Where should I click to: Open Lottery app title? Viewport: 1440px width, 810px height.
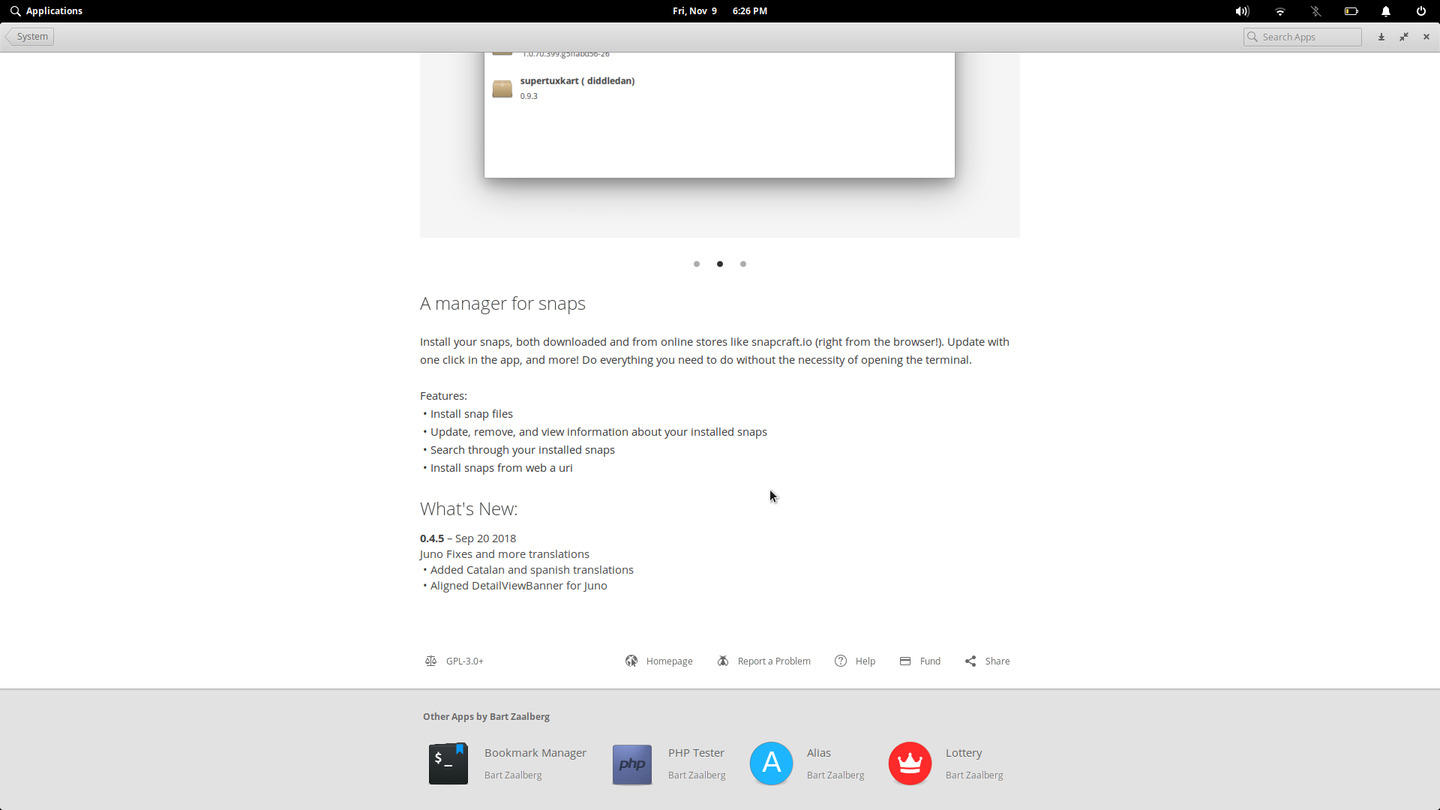tap(964, 753)
